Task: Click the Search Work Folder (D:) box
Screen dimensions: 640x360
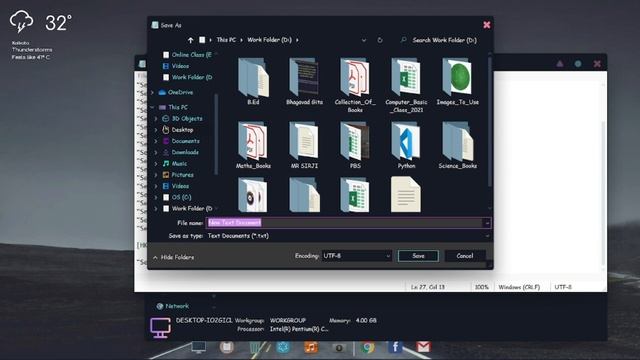Action: point(439,40)
